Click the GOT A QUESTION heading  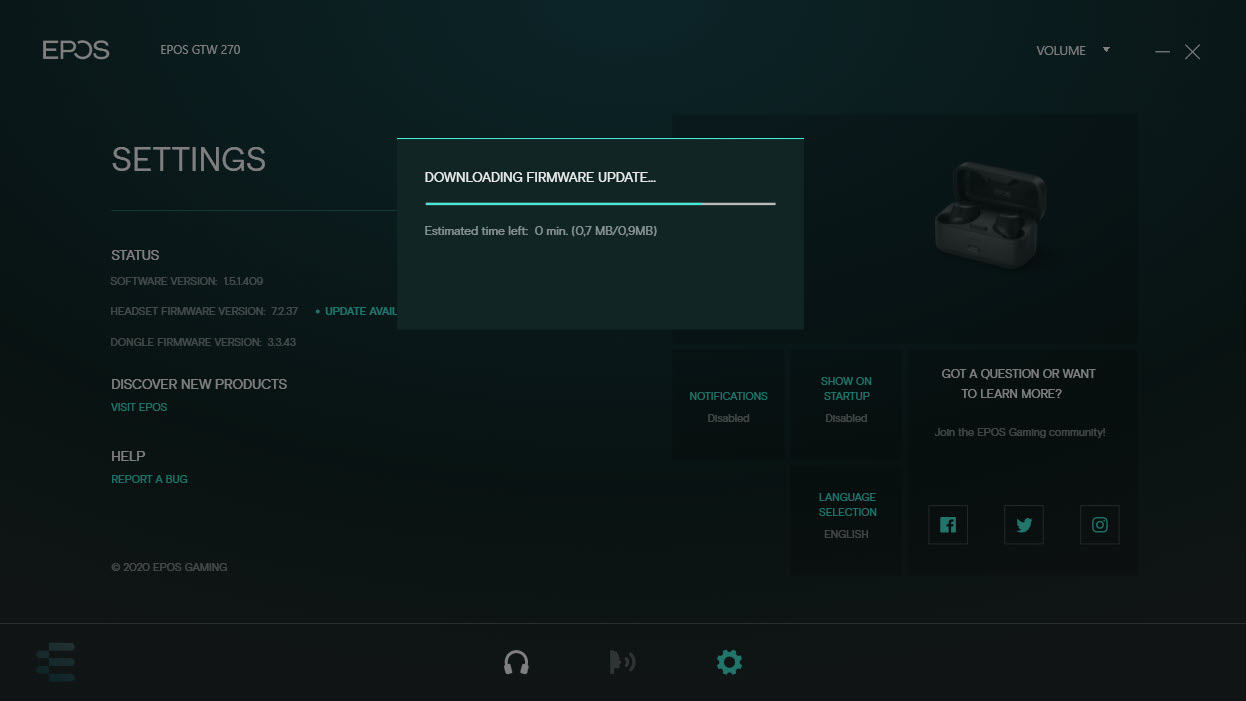tap(1019, 383)
